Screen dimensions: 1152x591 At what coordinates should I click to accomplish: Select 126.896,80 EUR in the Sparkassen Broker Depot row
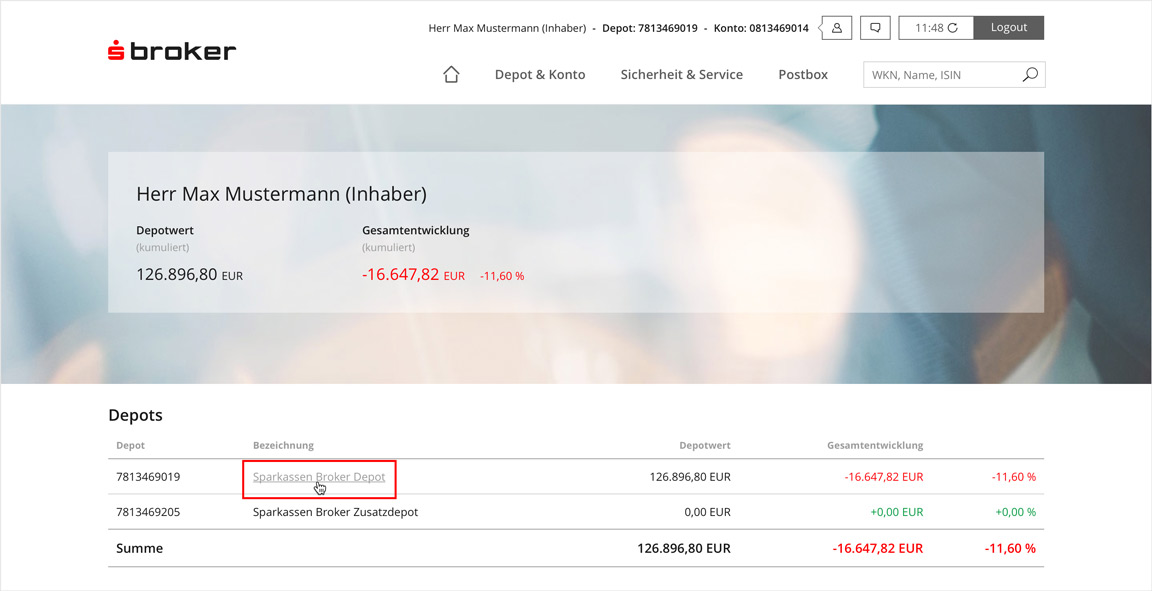click(690, 477)
